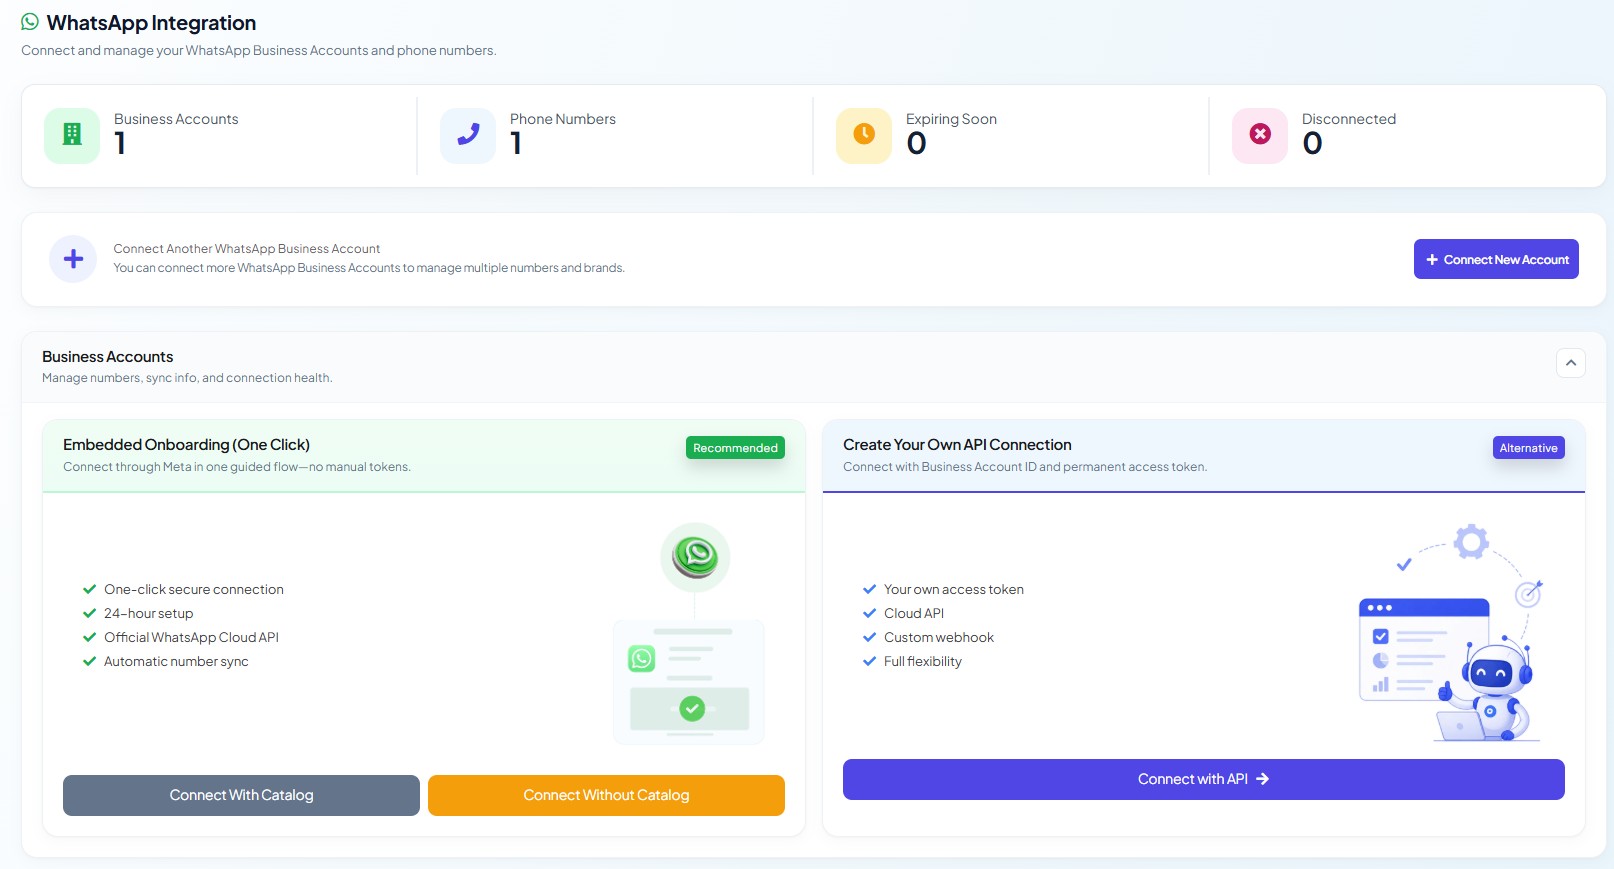The height and width of the screenshot is (869, 1614).
Task: Click the Create Your Own API Connection heading
Action: pyautogui.click(x=957, y=445)
